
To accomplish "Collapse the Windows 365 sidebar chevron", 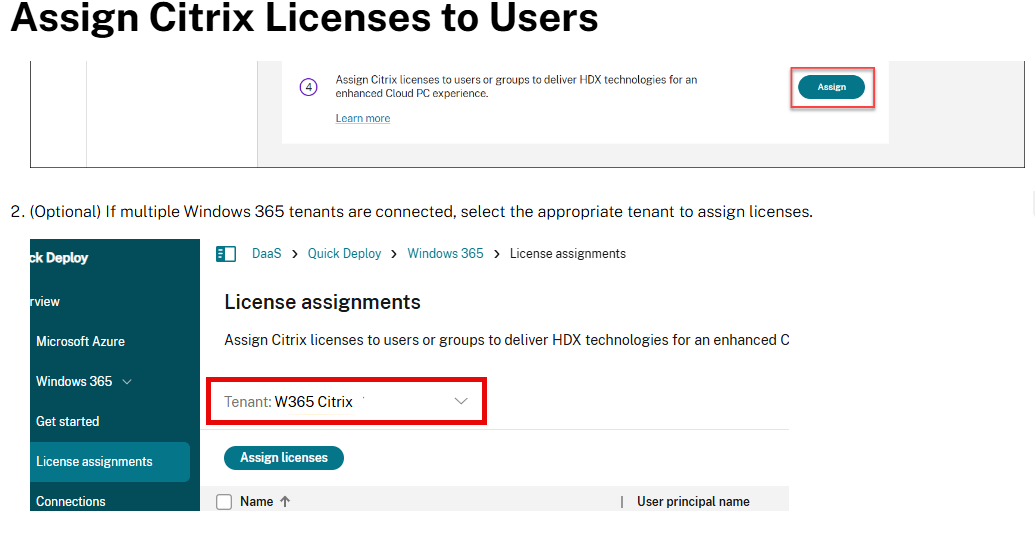I will (x=127, y=382).
